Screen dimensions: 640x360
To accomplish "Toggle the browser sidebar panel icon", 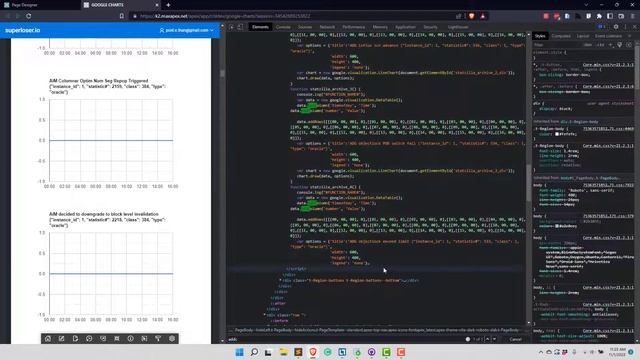I will tap(610, 16).
